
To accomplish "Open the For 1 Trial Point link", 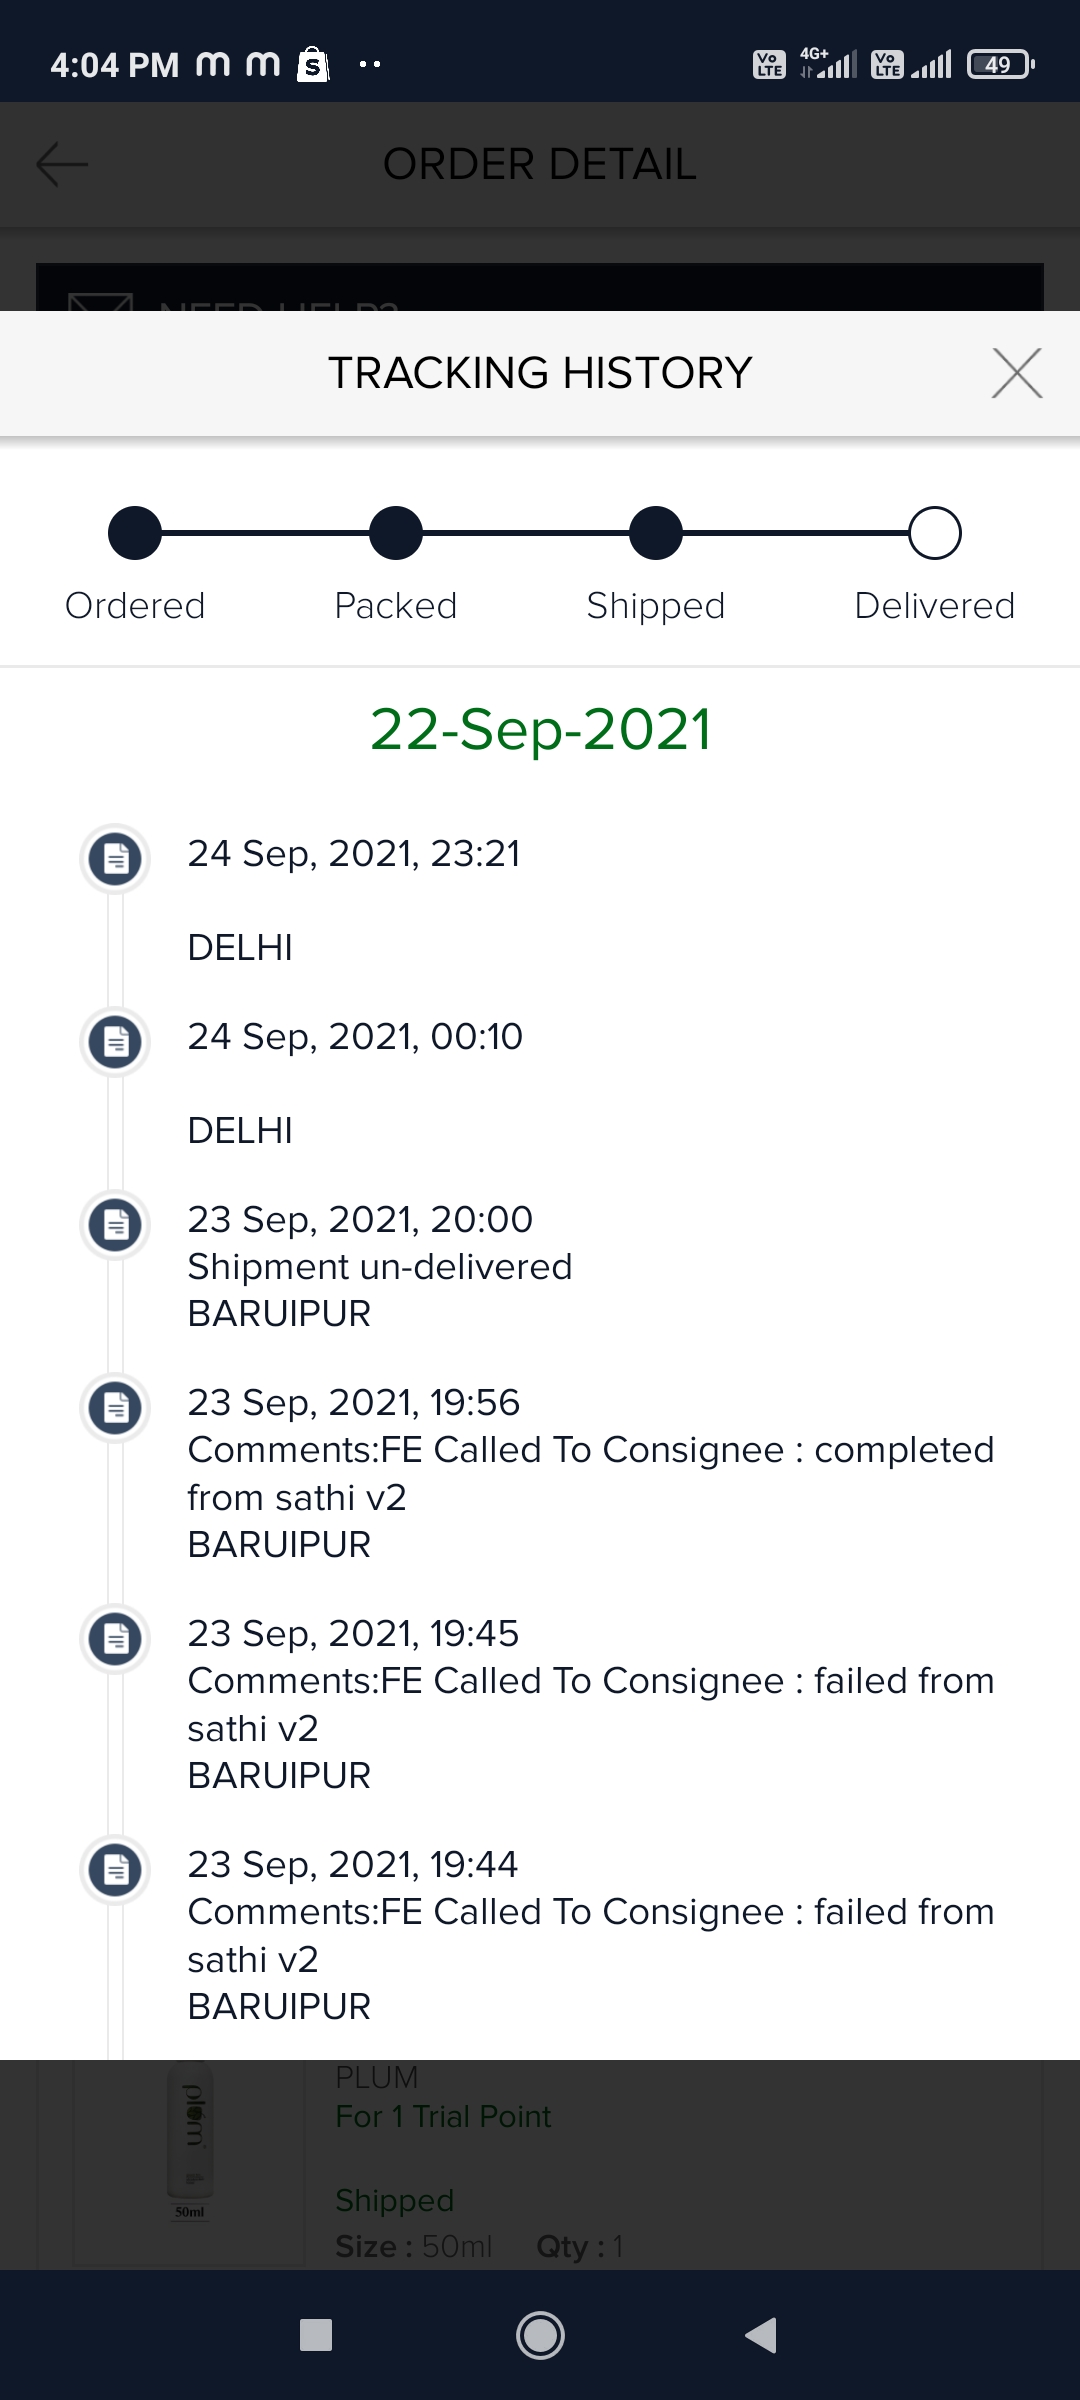I will click(443, 2117).
